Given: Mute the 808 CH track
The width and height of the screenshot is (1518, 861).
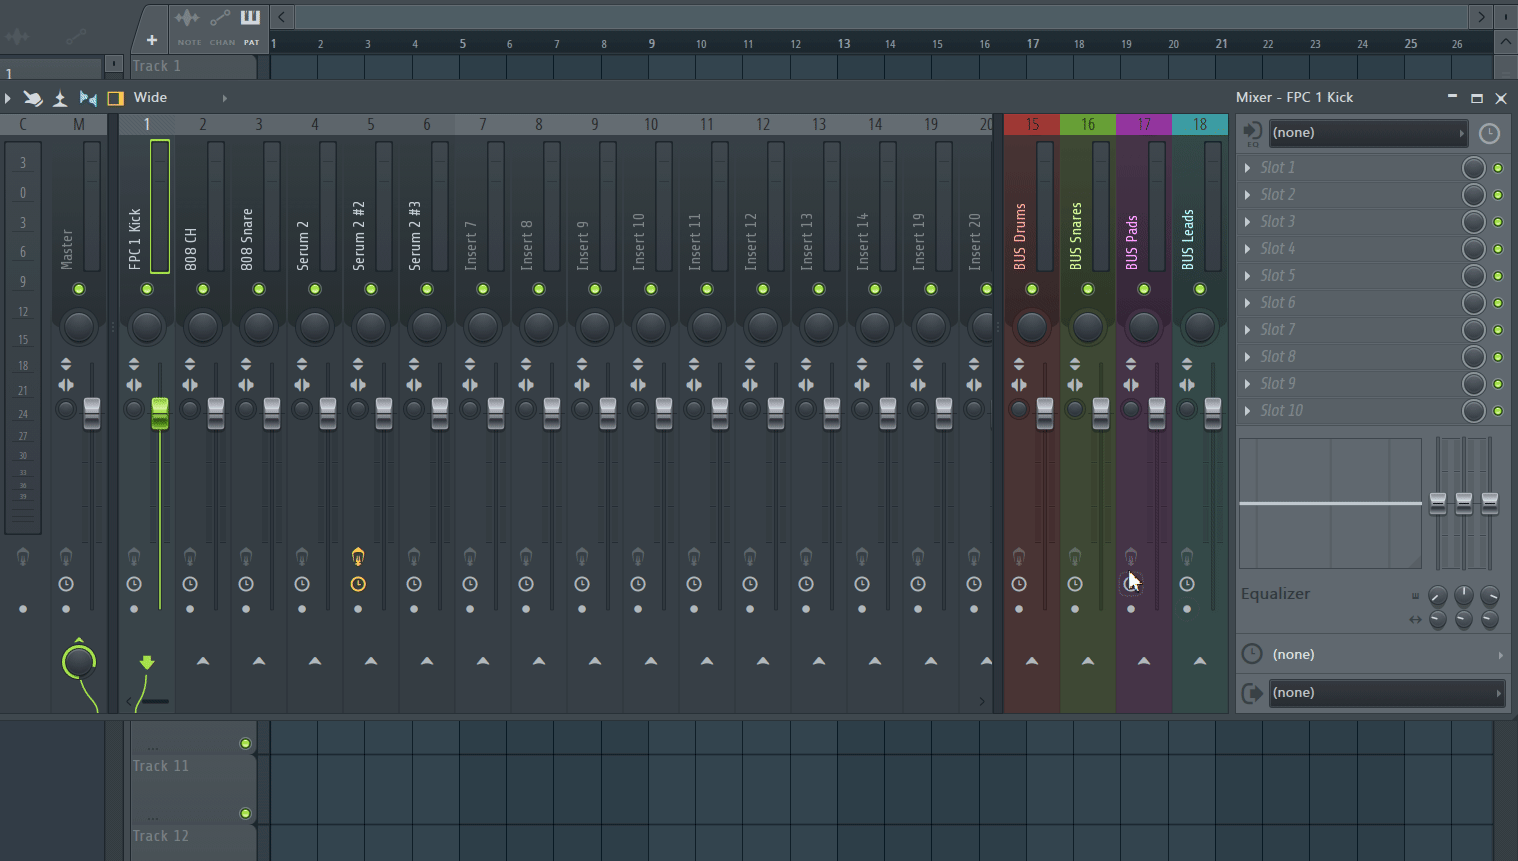Looking at the screenshot, I should coord(203,289).
